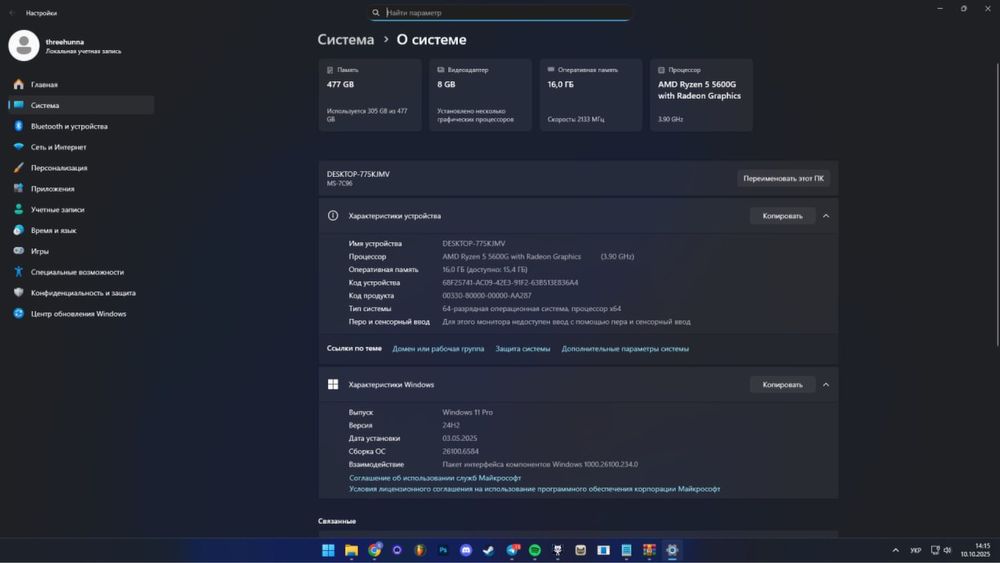
Task: Click product code 00330-80000-00000-AA287
Action: pos(487,296)
